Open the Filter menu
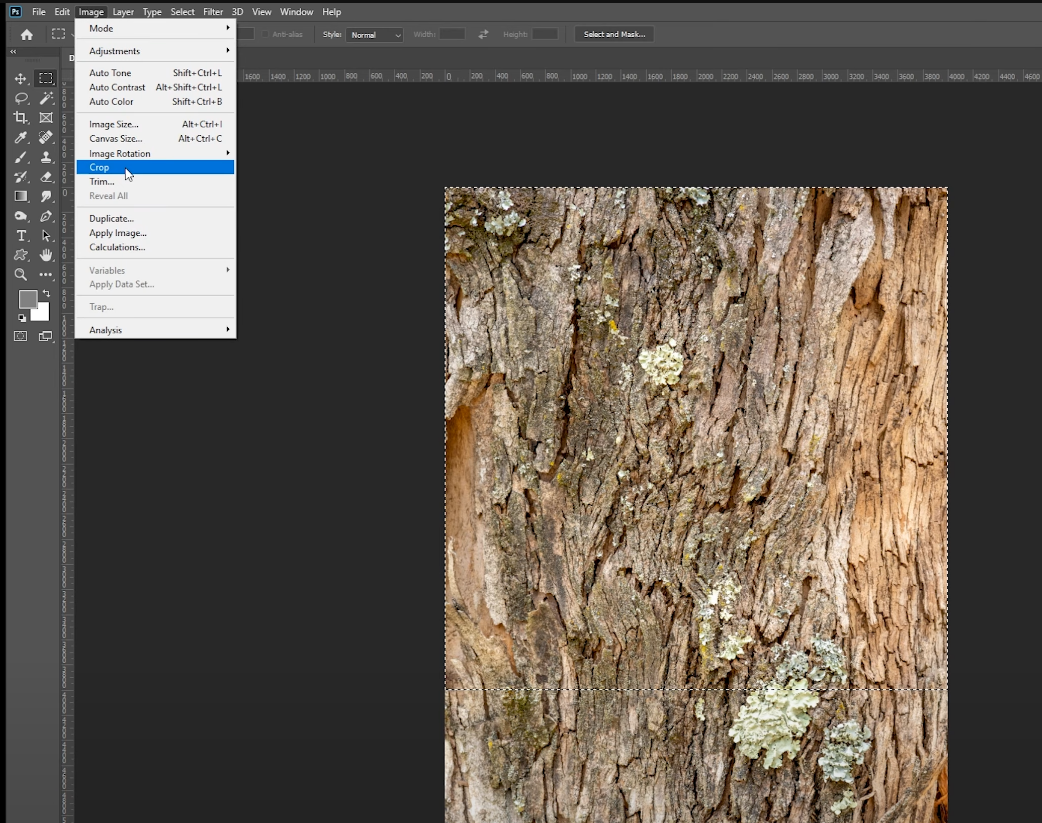Viewport: 1042px width, 823px height. 213,12
